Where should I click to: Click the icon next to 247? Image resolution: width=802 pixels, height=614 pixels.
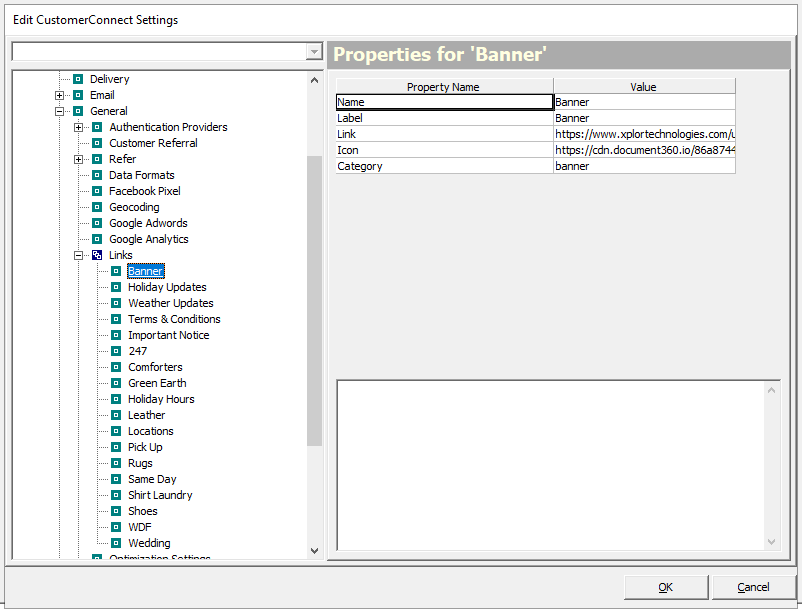(116, 351)
